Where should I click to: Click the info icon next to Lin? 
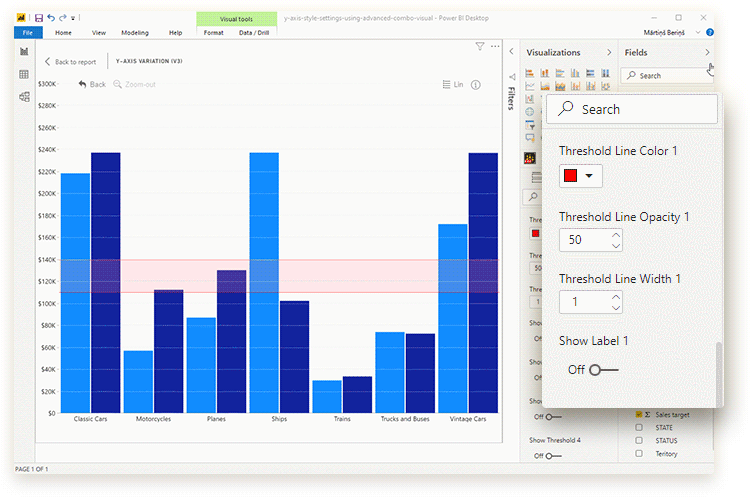tap(475, 85)
